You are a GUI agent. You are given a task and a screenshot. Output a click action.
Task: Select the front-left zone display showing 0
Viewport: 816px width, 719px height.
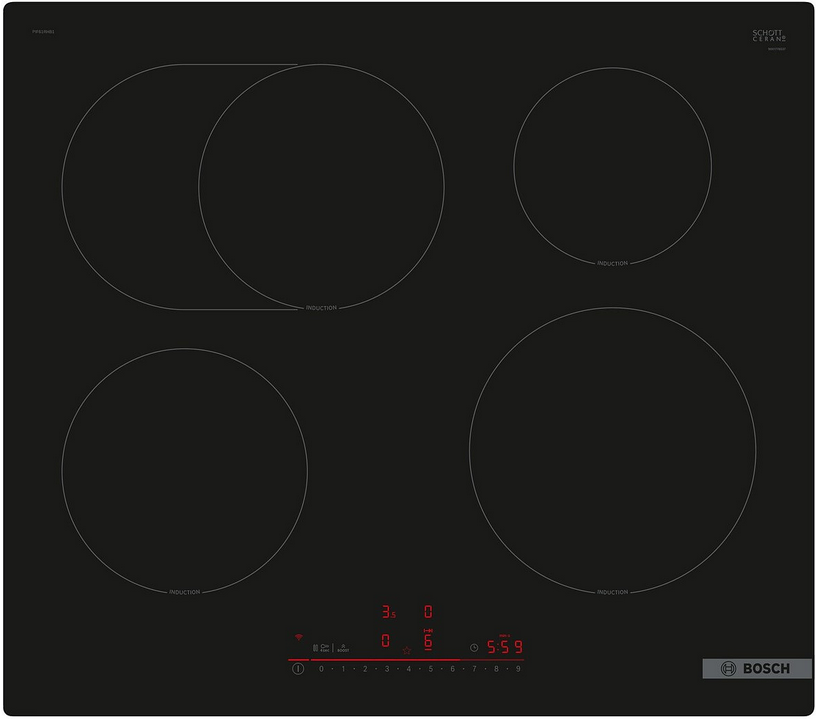(x=386, y=640)
